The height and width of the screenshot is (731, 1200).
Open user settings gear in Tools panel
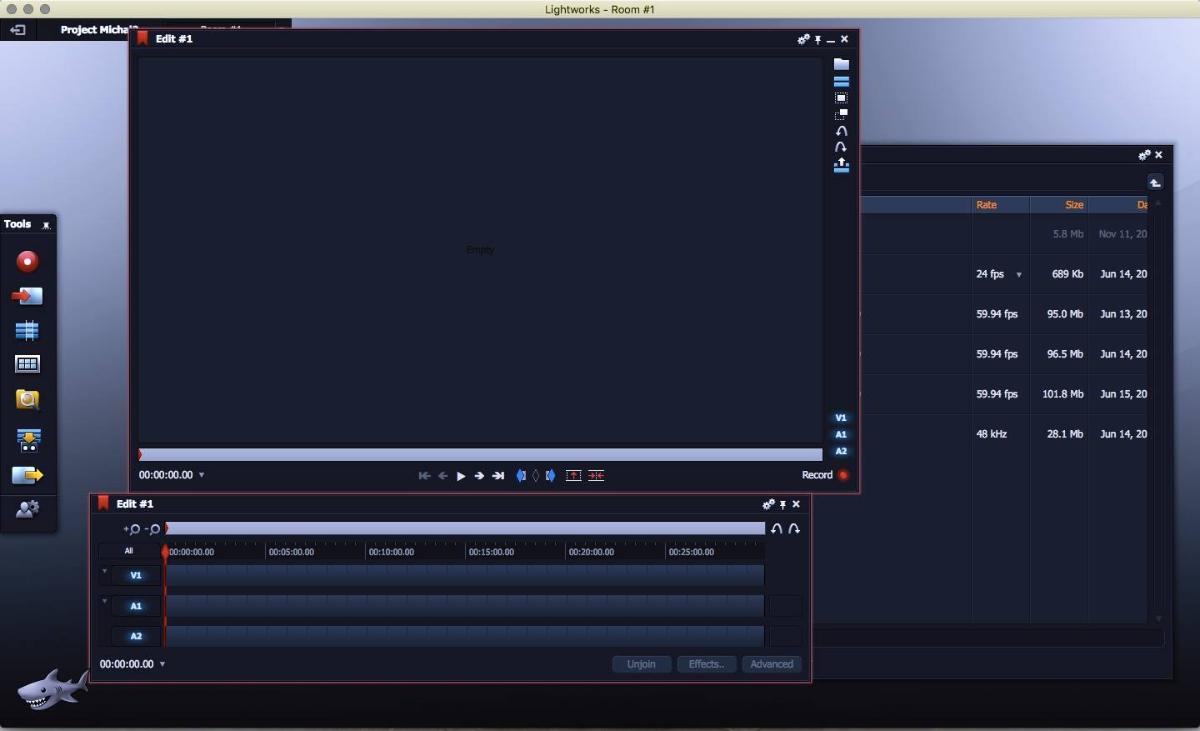[28, 510]
